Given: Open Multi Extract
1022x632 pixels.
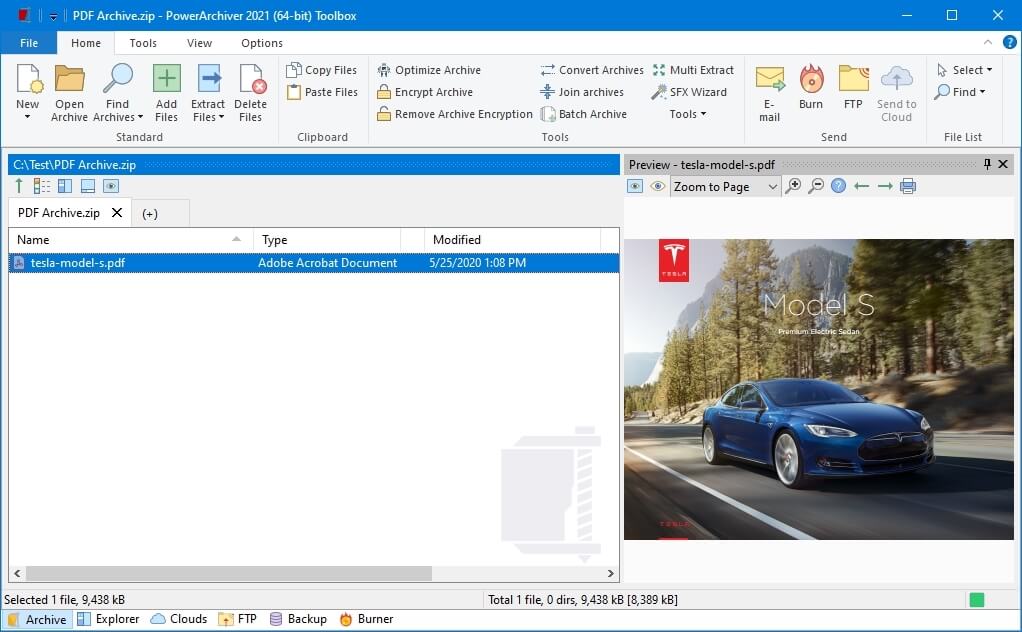Looking at the screenshot, I should (694, 70).
